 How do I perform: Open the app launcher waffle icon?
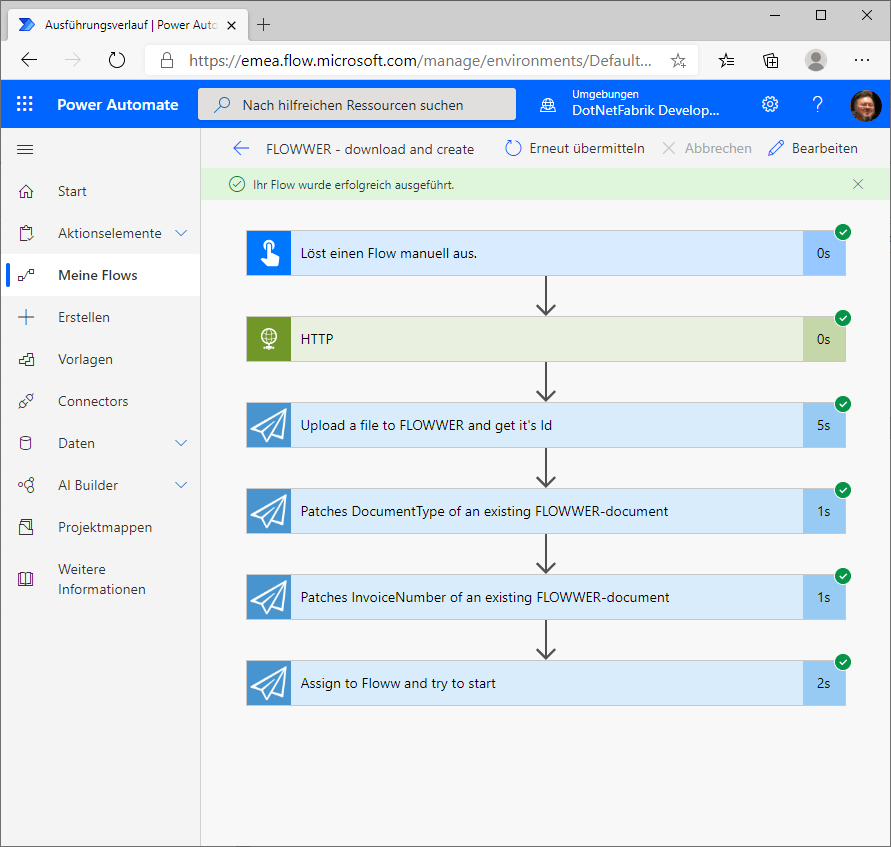(x=24, y=104)
